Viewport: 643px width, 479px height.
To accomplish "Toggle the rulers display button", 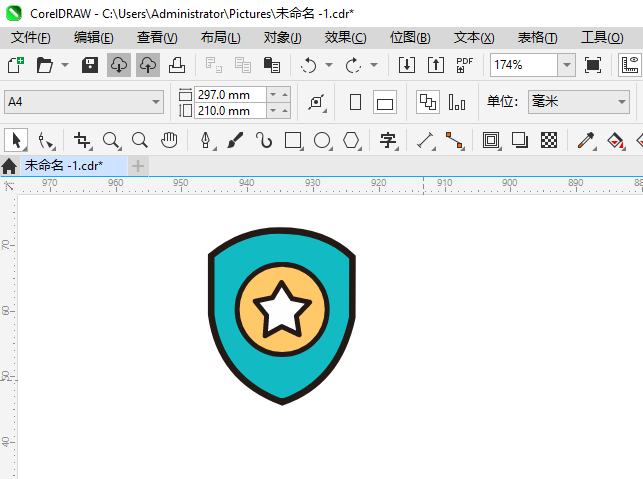I will coord(630,65).
